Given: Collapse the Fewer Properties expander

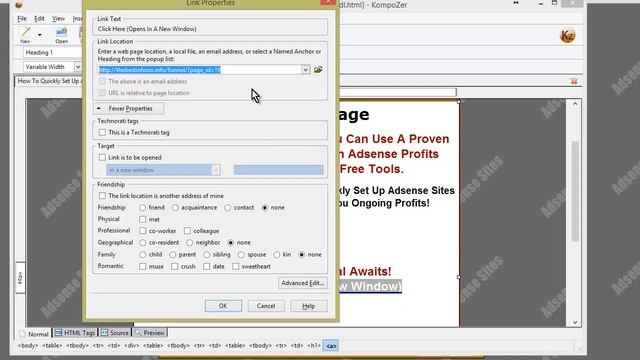Looking at the screenshot, I should (x=129, y=109).
